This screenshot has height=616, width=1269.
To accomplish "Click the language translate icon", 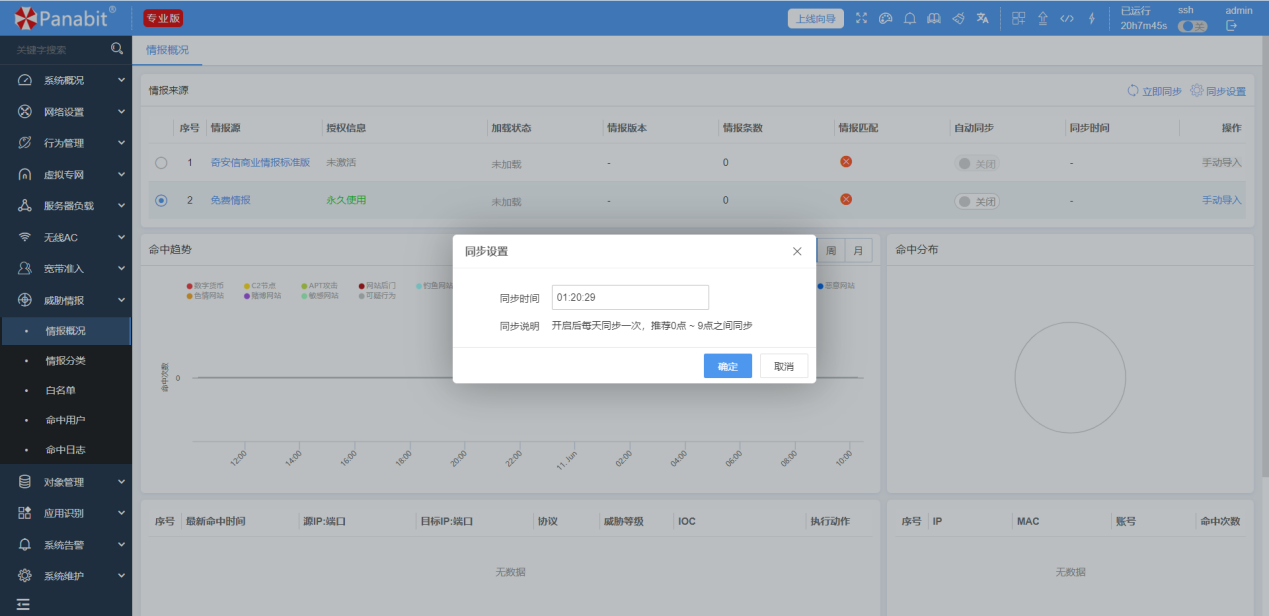I will coord(982,18).
